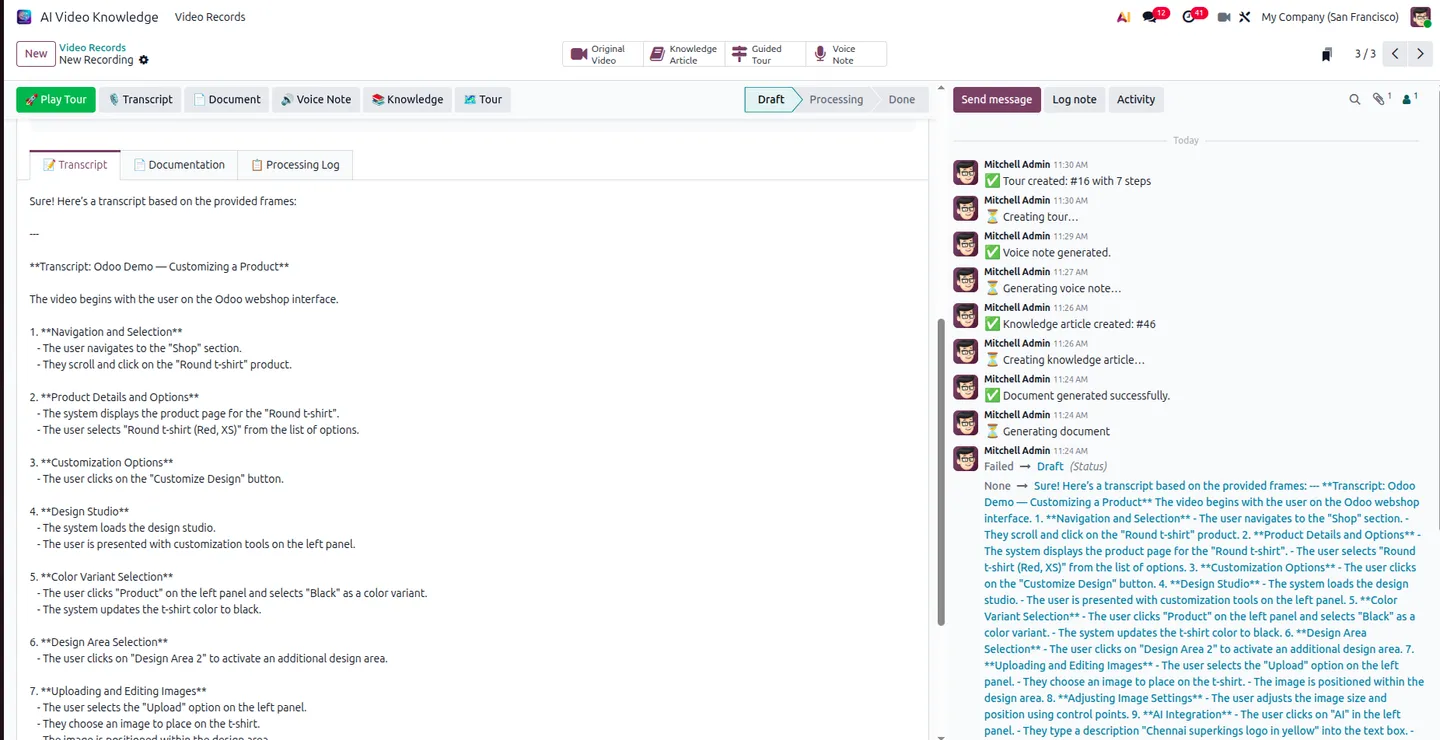Click the bookmark icon beside the record pager

tap(1327, 54)
